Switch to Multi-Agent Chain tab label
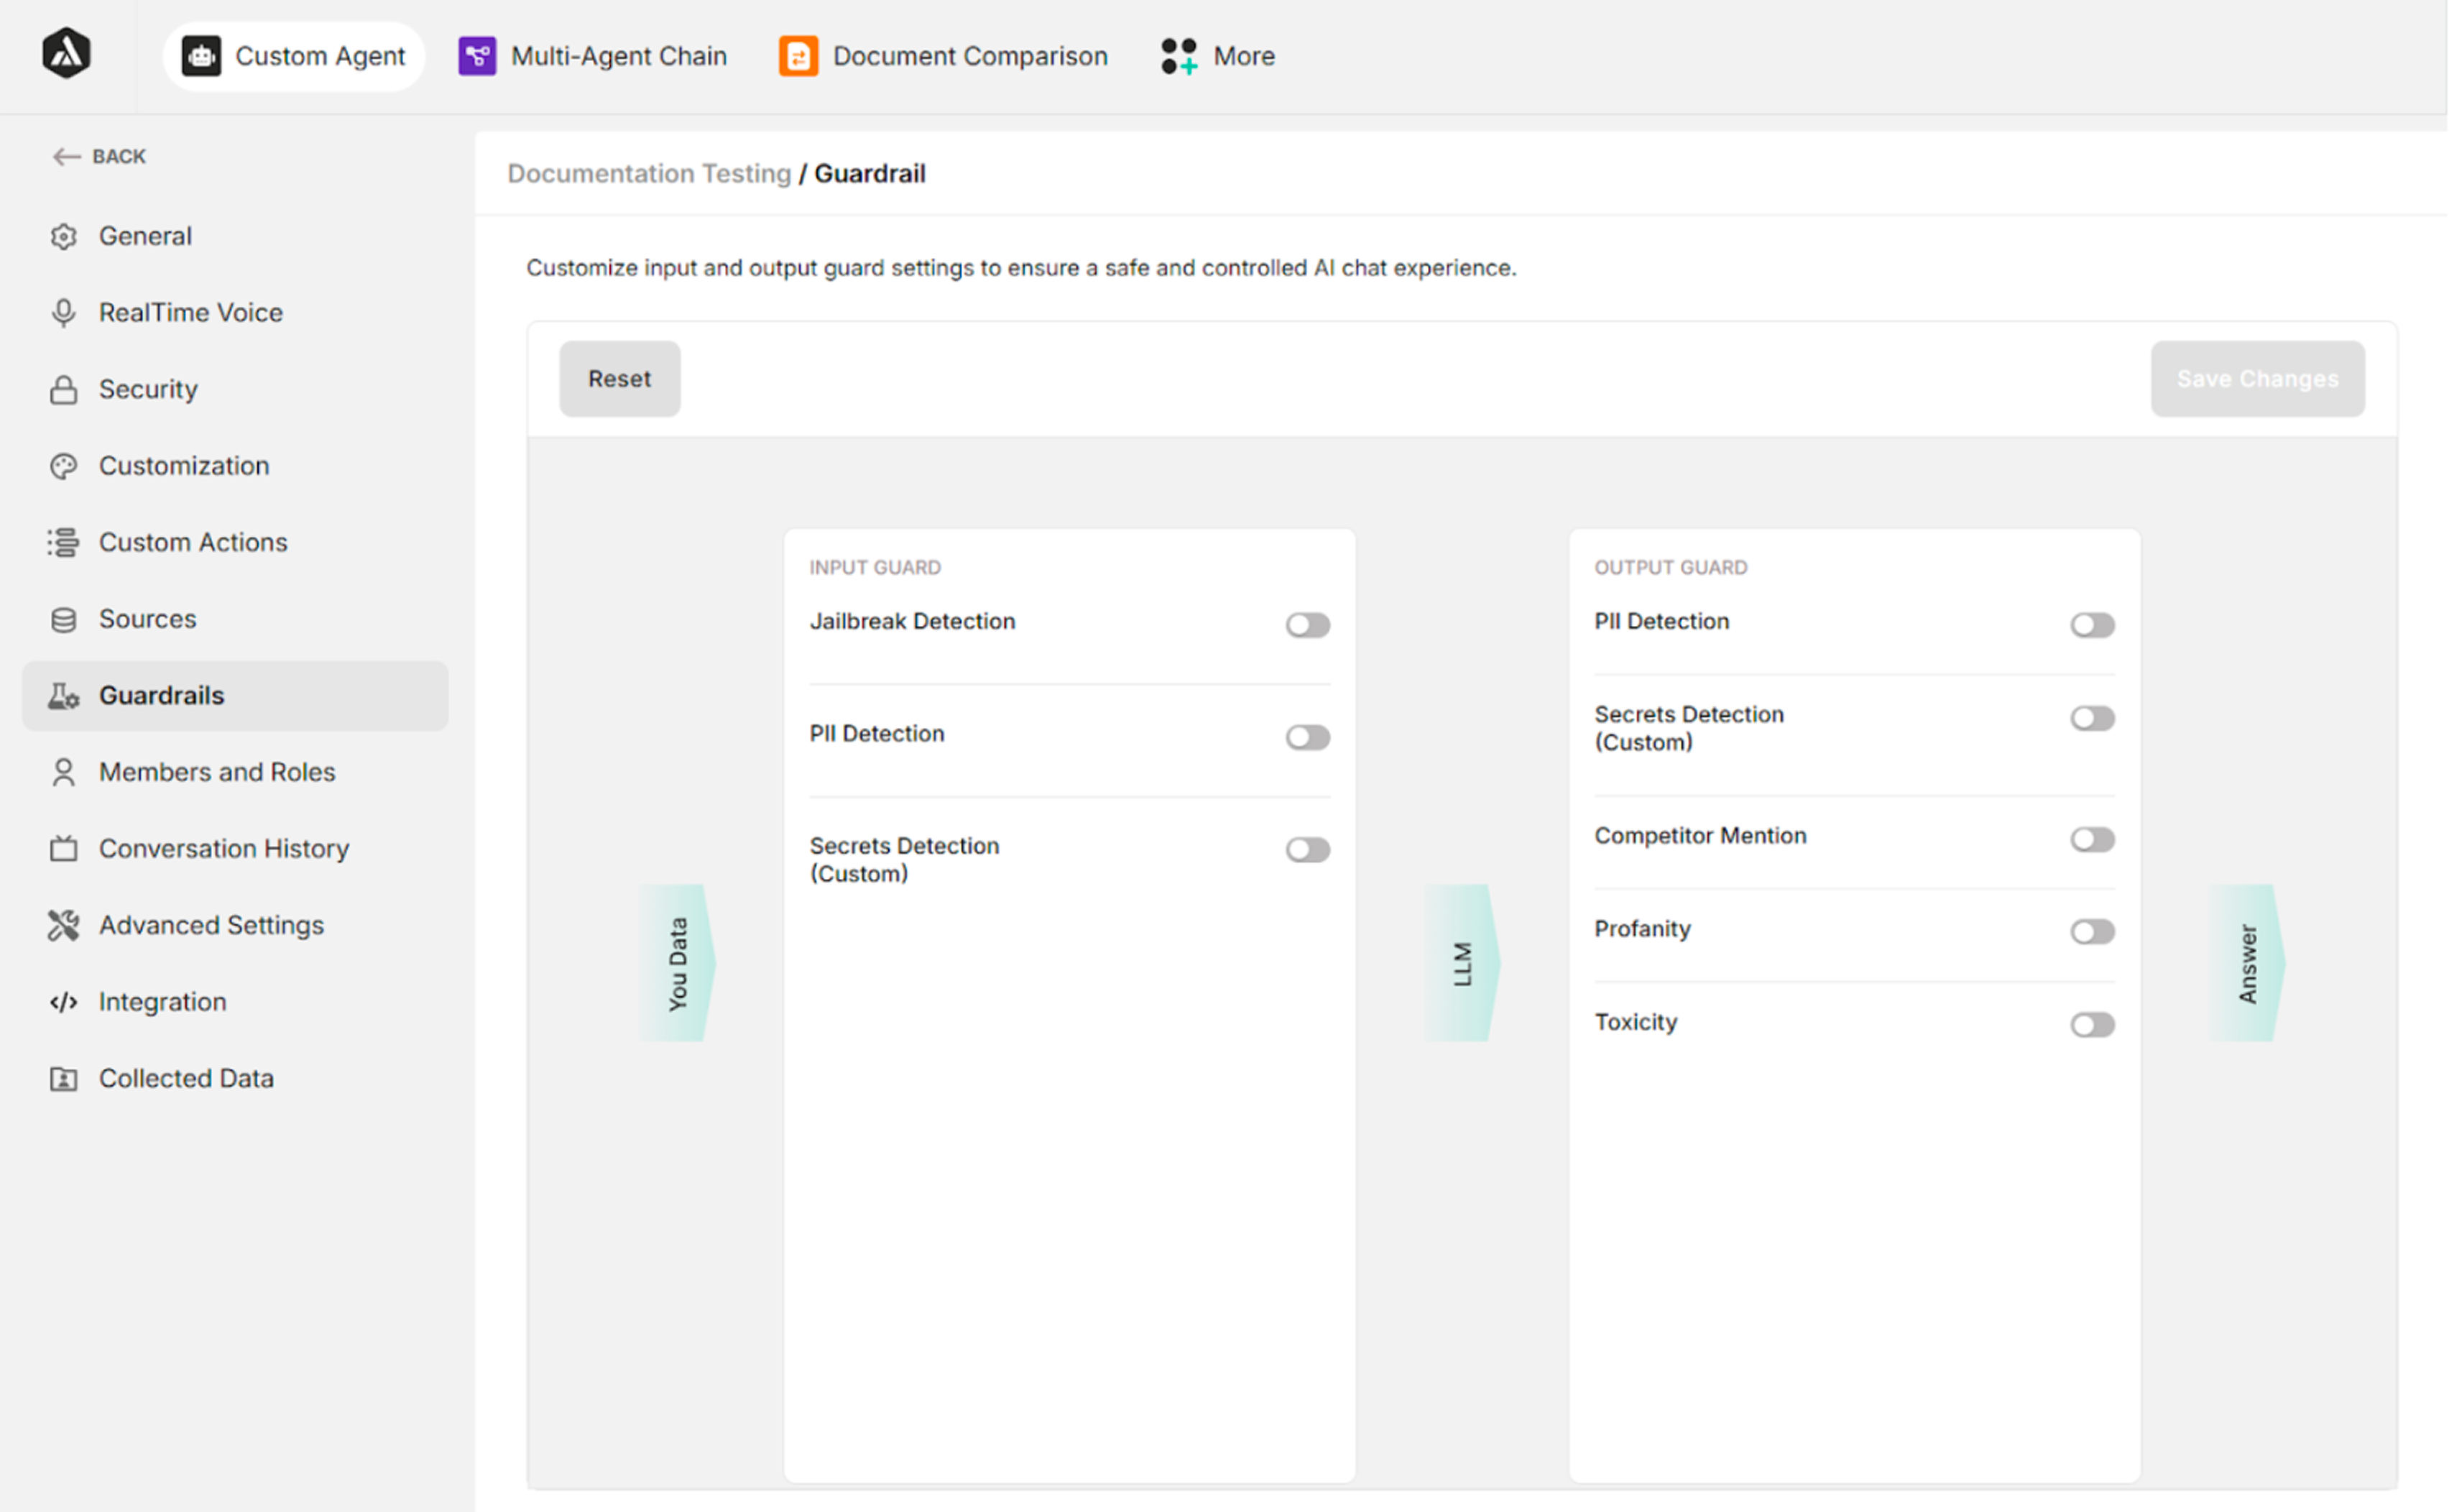 point(619,56)
